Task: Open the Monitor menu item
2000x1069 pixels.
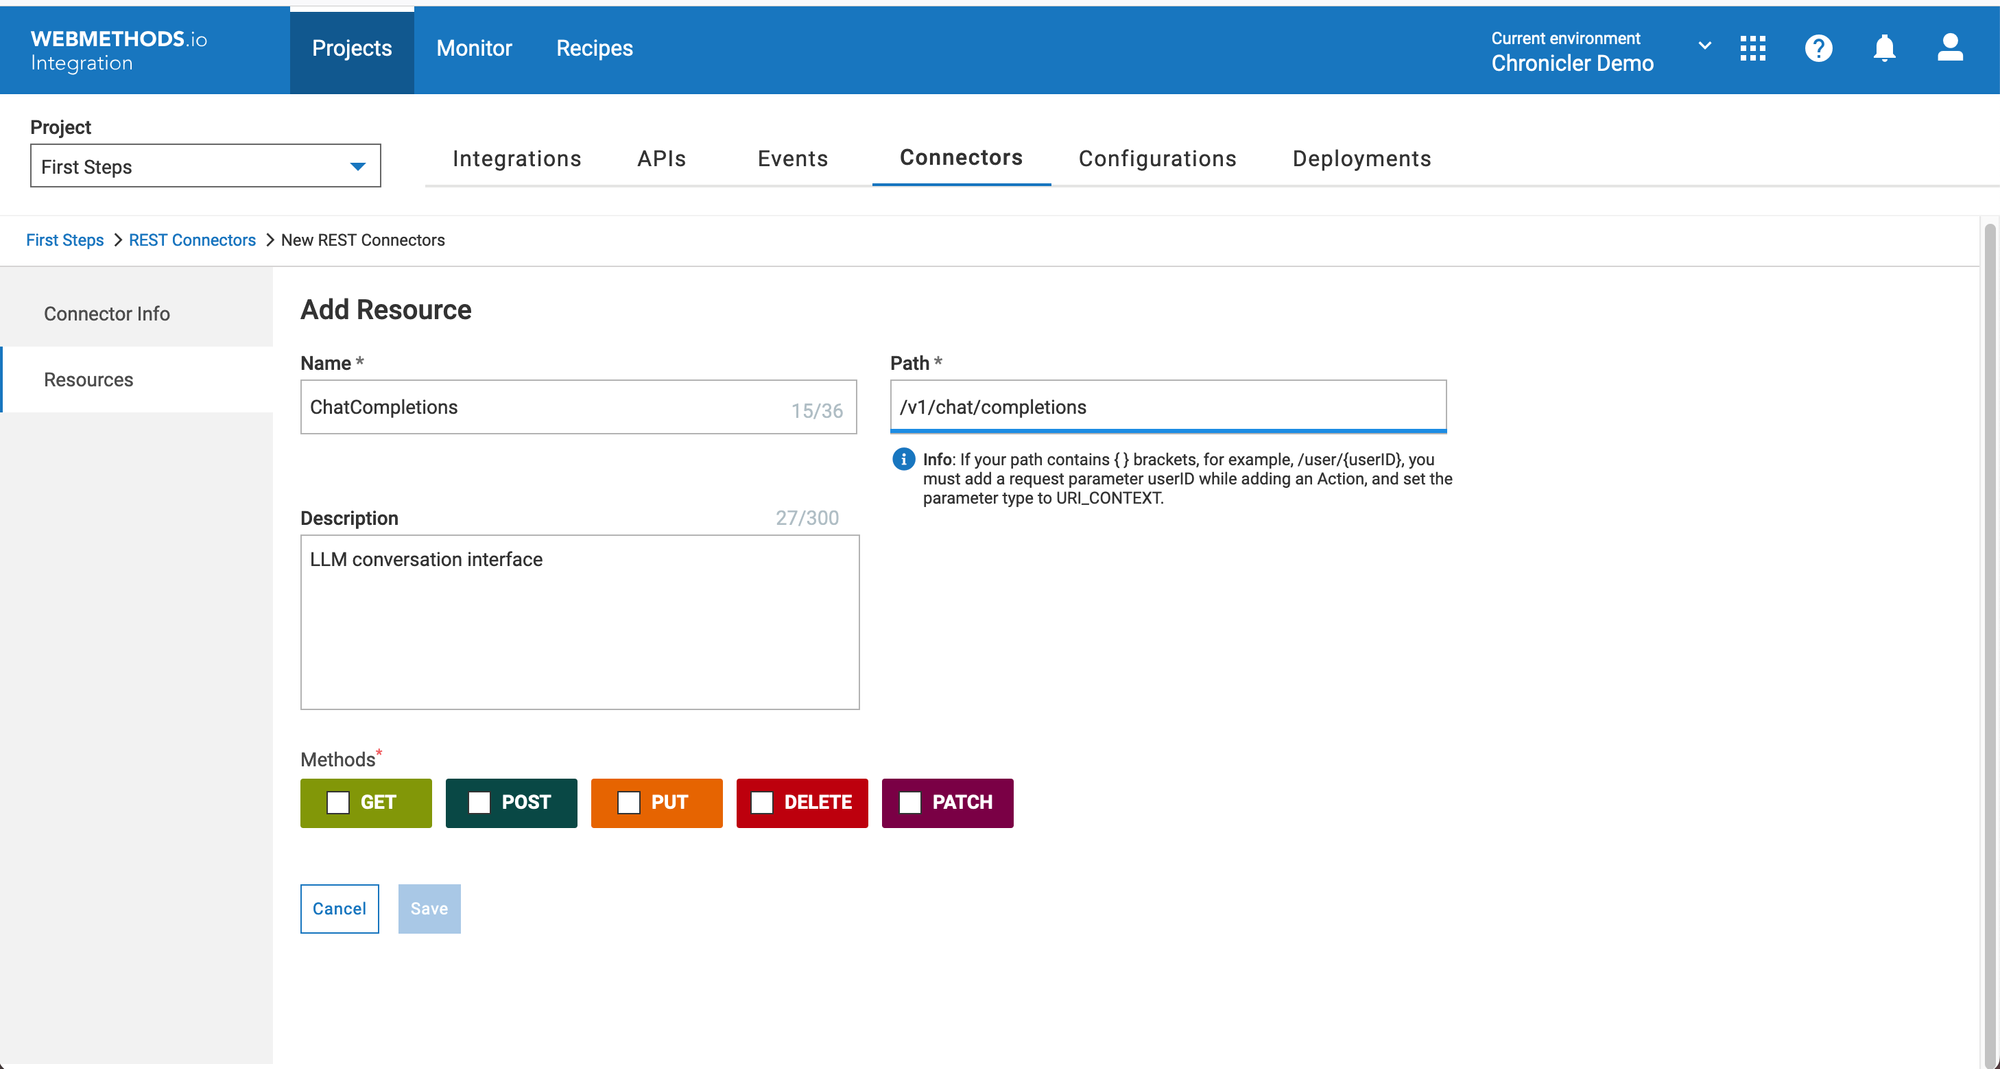Action: pos(474,48)
